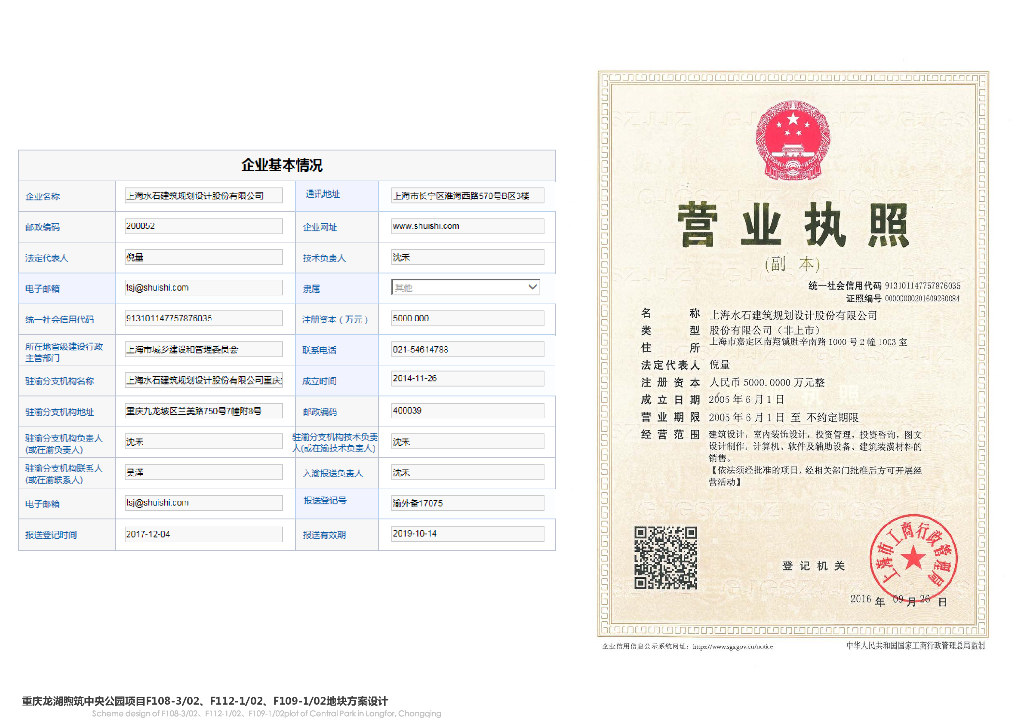Click the red national emblem on the license

[x=793, y=140]
